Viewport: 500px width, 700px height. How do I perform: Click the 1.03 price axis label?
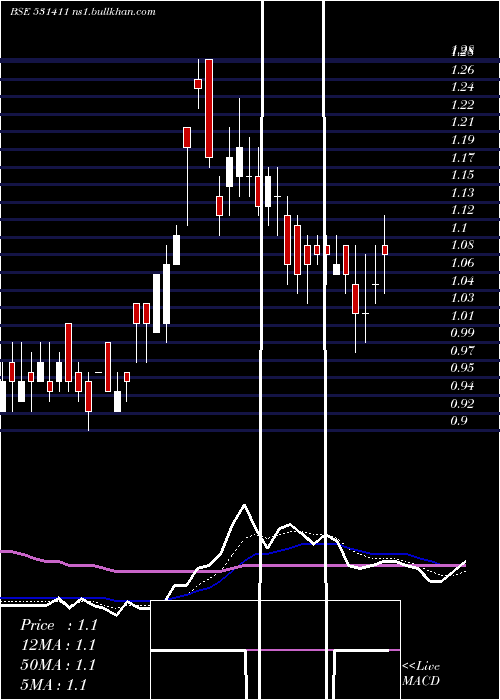[x=462, y=298]
